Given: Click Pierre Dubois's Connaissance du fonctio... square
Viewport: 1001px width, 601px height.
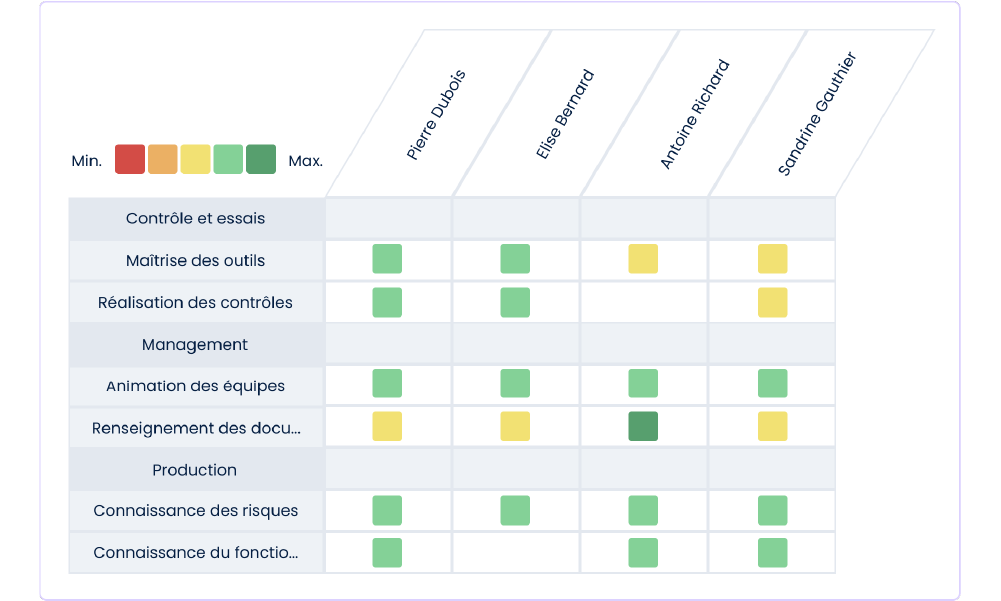Looking at the screenshot, I should (387, 553).
